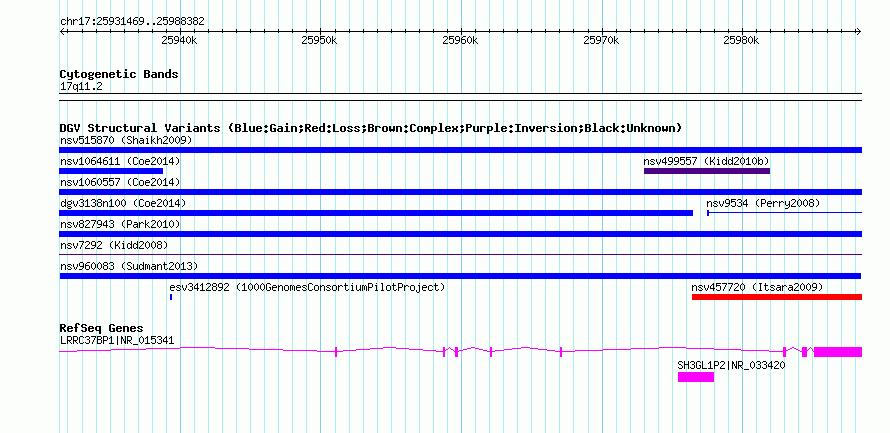Click the DGV Structural Variants track heading
The image size is (890, 433).
click(x=371, y=128)
